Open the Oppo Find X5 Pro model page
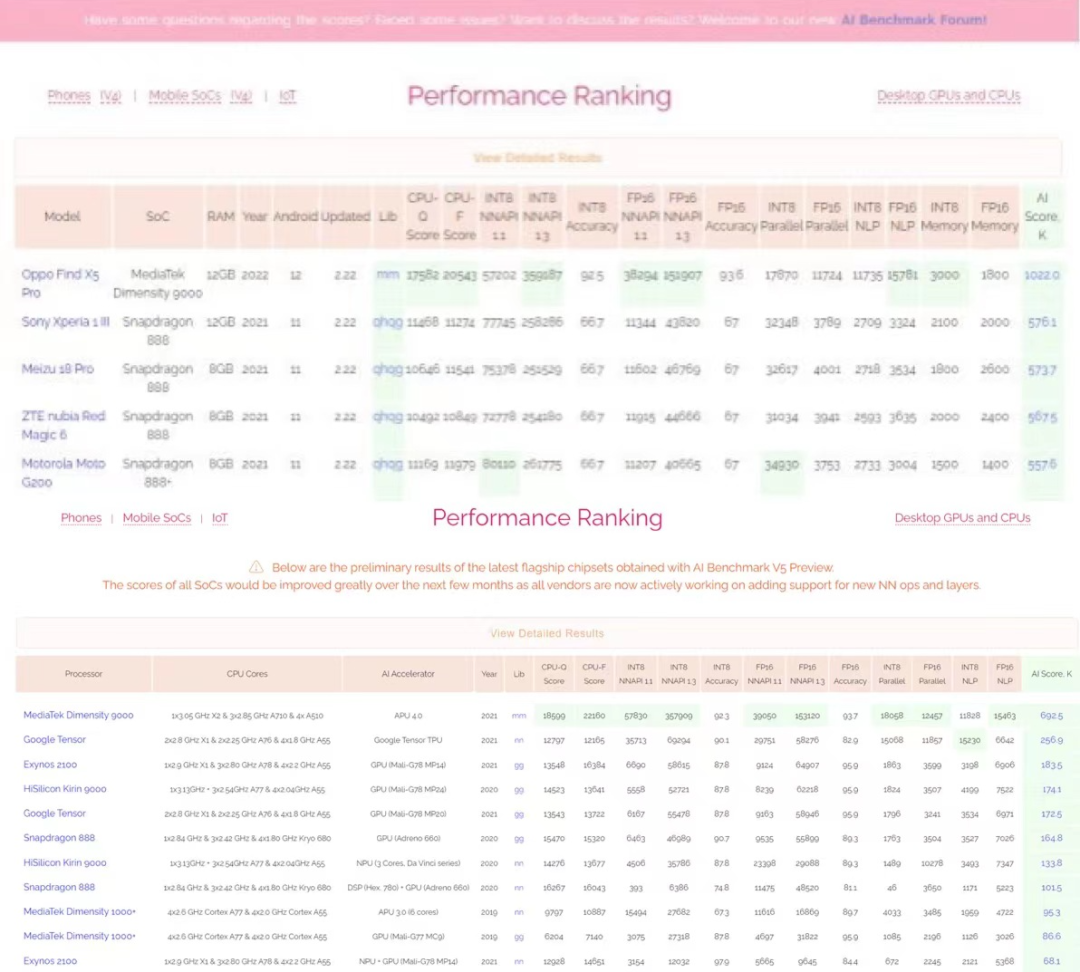Viewport: 1080px width, 972px height. 60,283
